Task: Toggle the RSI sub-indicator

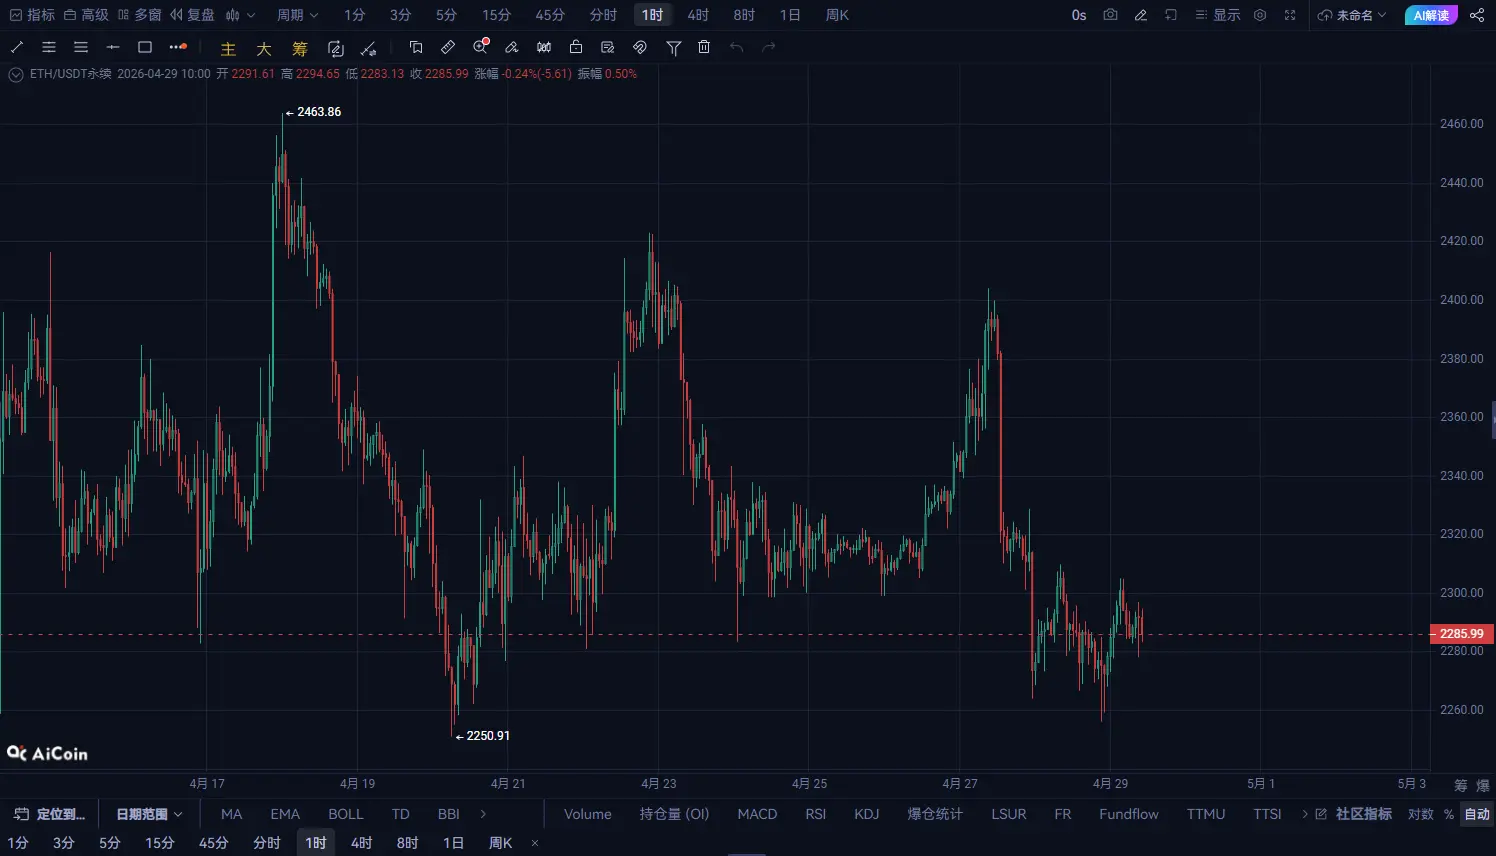Action: click(x=816, y=814)
